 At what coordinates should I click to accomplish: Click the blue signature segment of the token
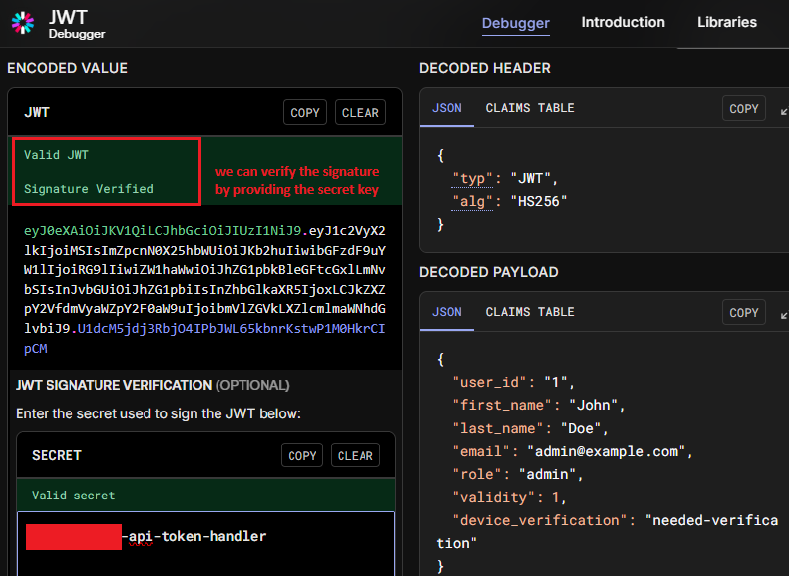coord(231,329)
